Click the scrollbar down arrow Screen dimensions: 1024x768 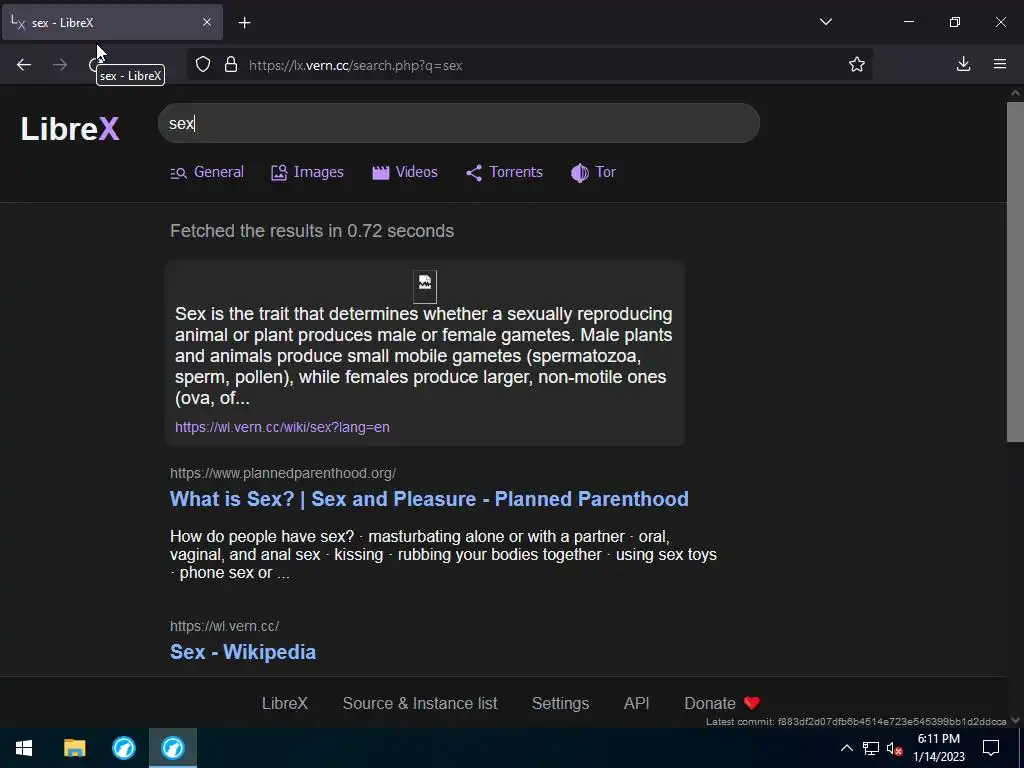[1015, 720]
